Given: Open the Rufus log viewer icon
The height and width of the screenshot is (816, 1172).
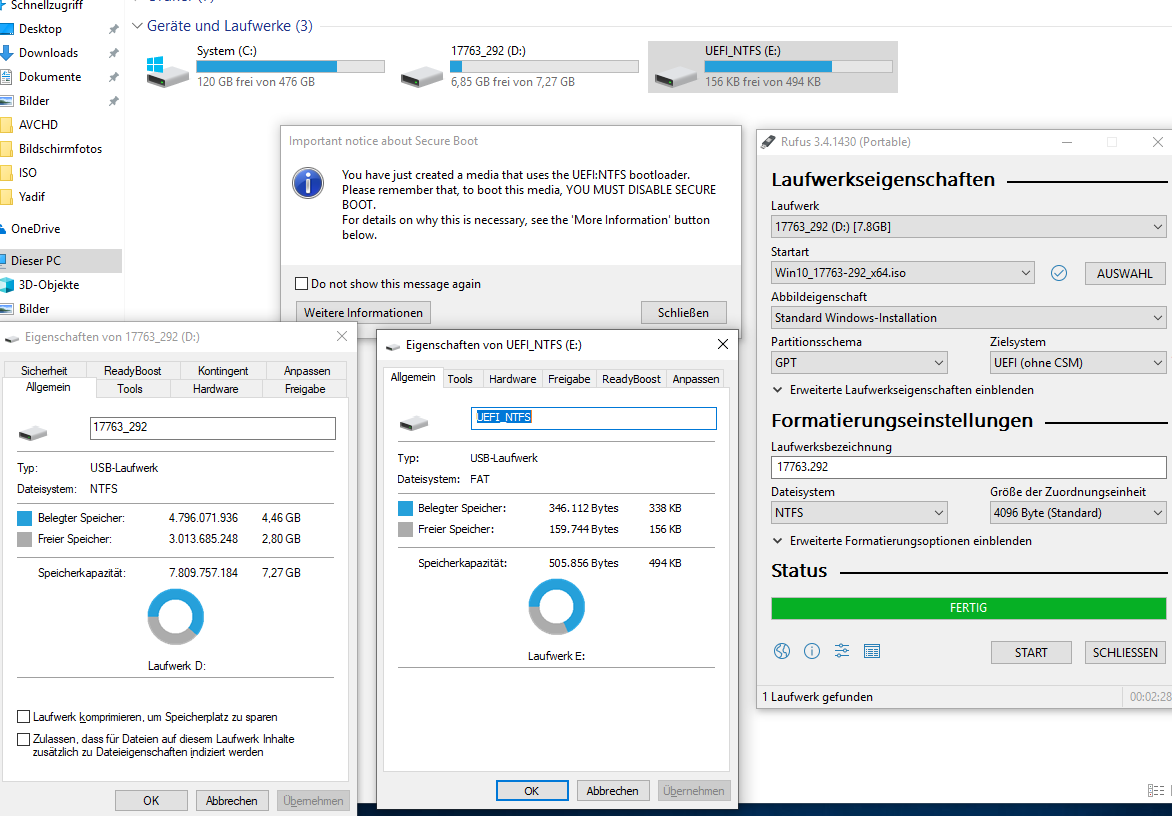Looking at the screenshot, I should point(871,650).
